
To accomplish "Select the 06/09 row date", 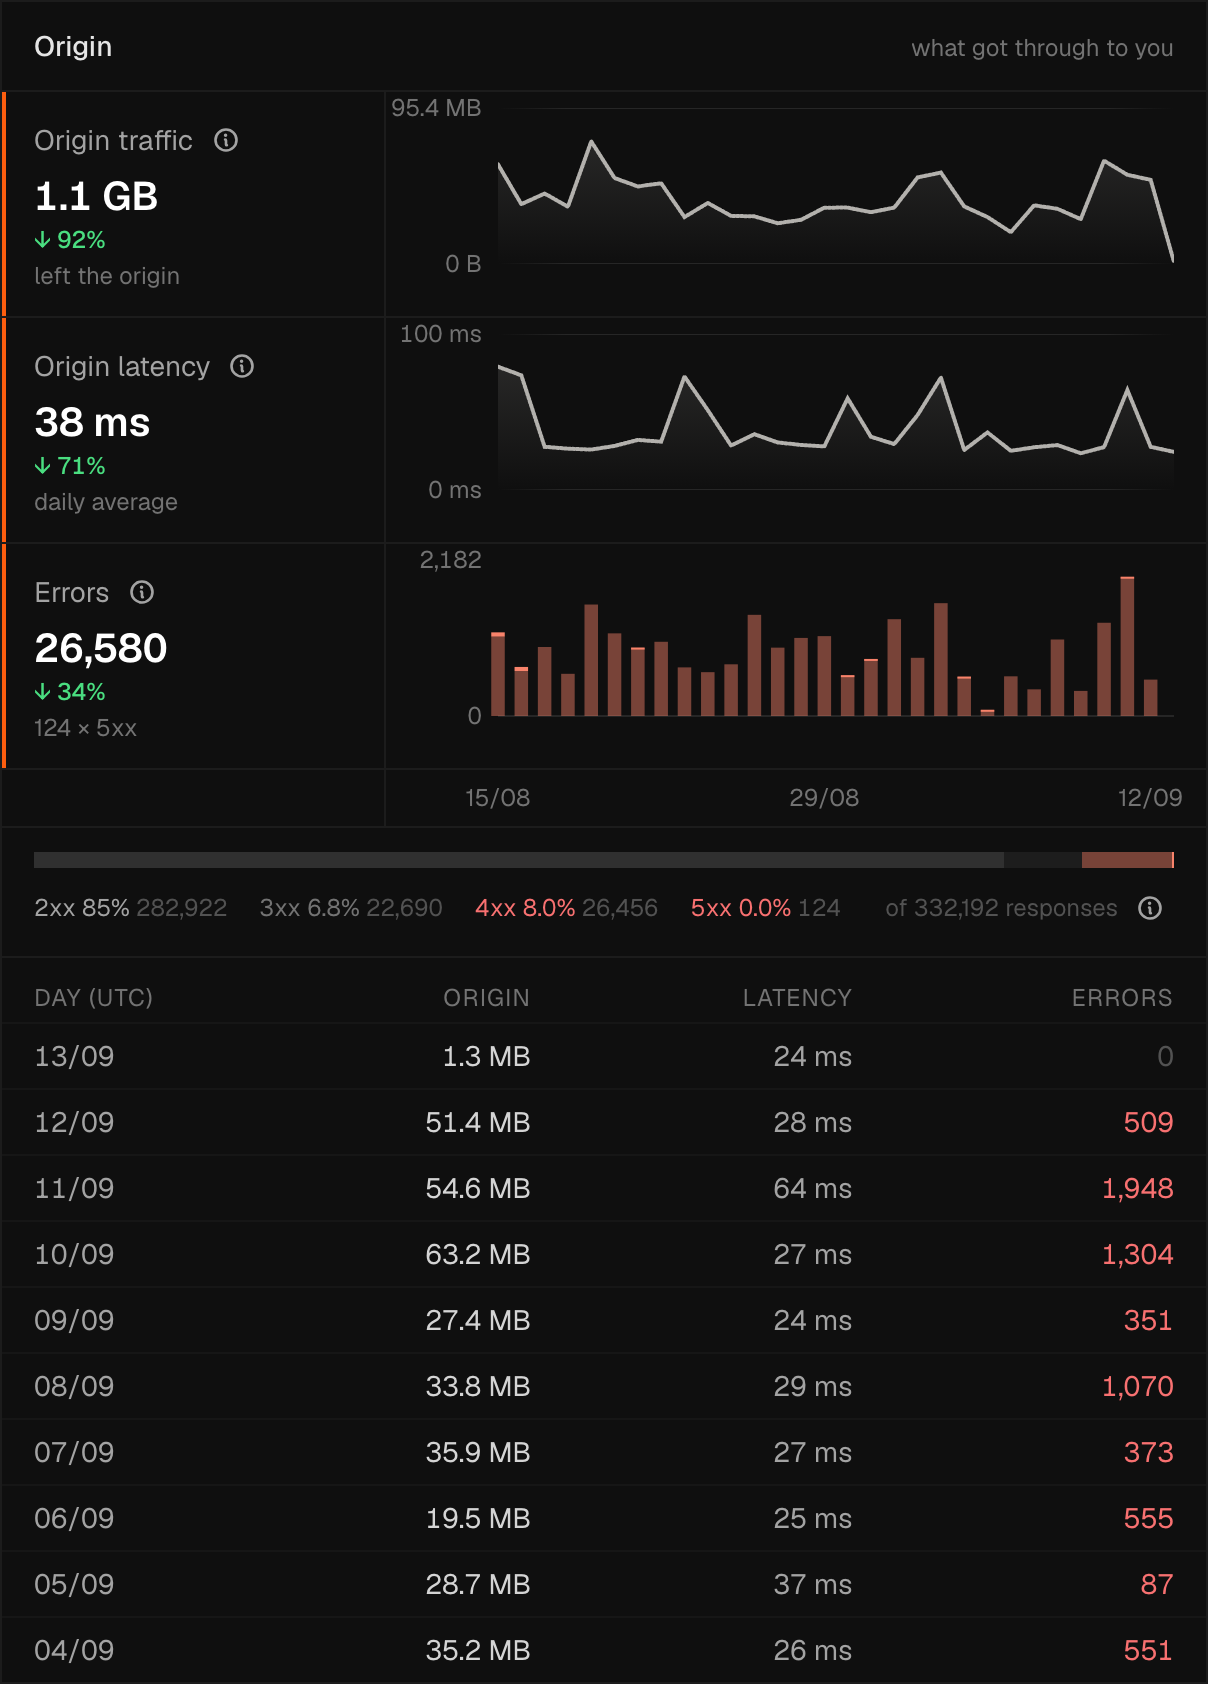I will (x=74, y=1518).
